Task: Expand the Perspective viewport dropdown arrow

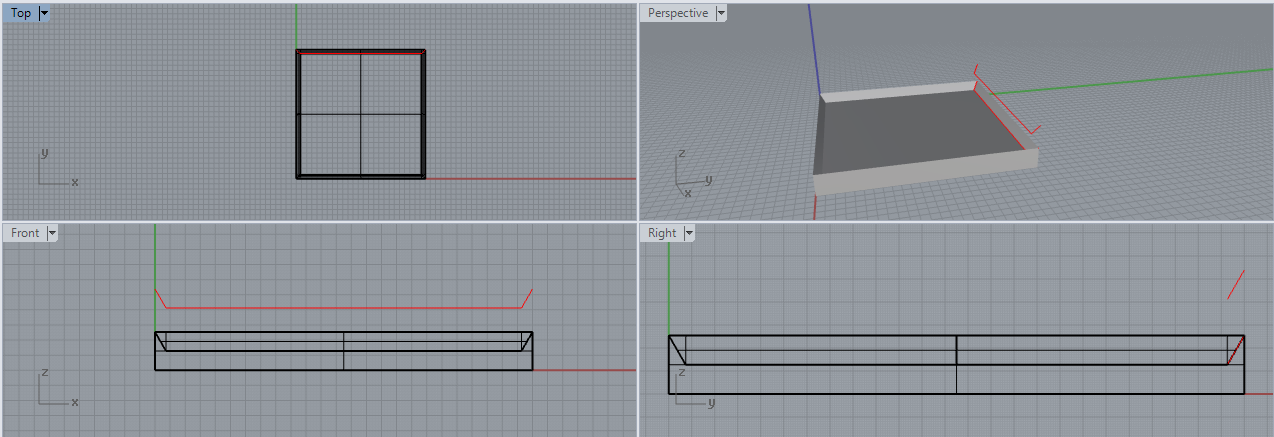Action: click(721, 13)
